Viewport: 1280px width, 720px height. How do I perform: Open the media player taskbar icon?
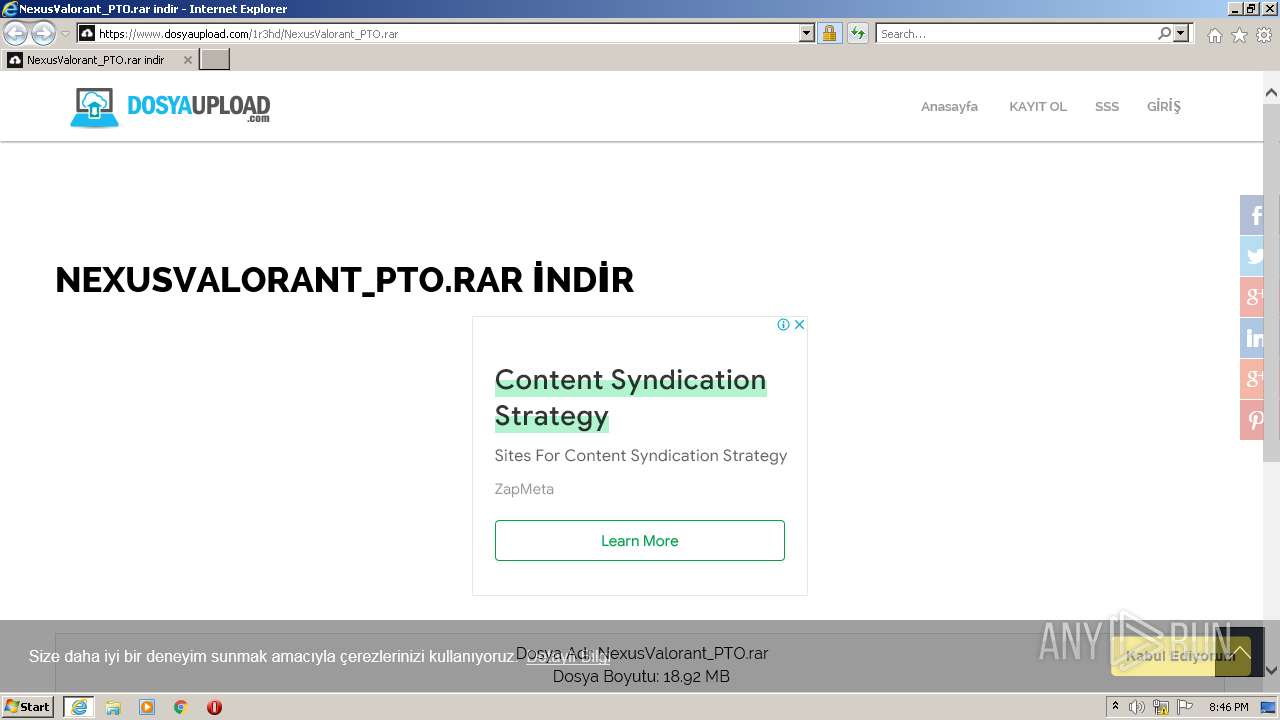[147, 707]
